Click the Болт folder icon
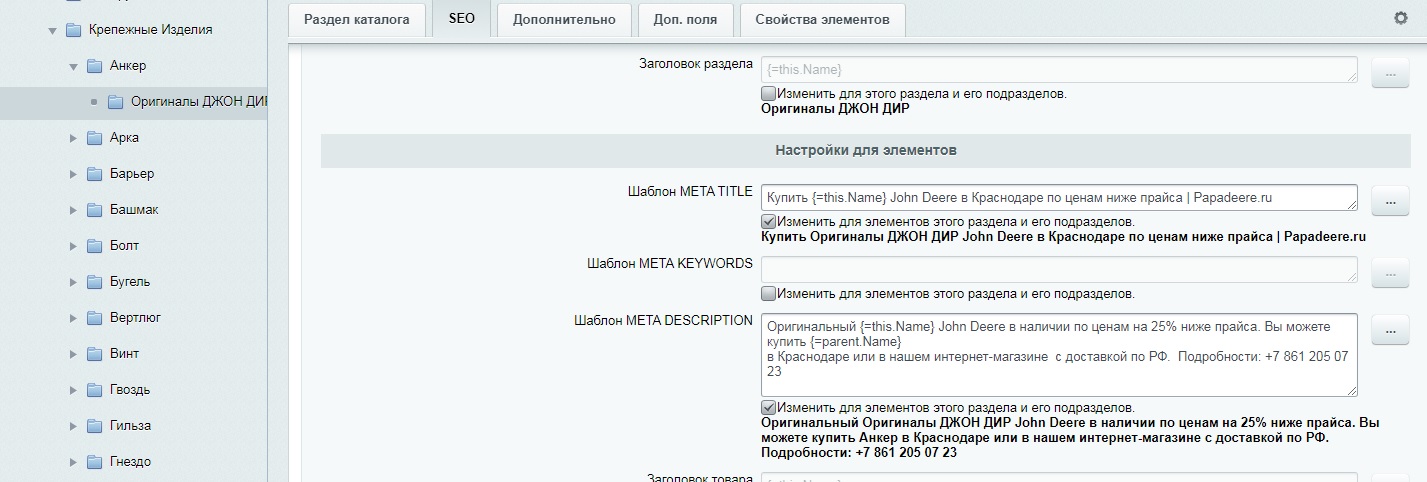Viewport: 1427px width, 482px height. coord(95,246)
